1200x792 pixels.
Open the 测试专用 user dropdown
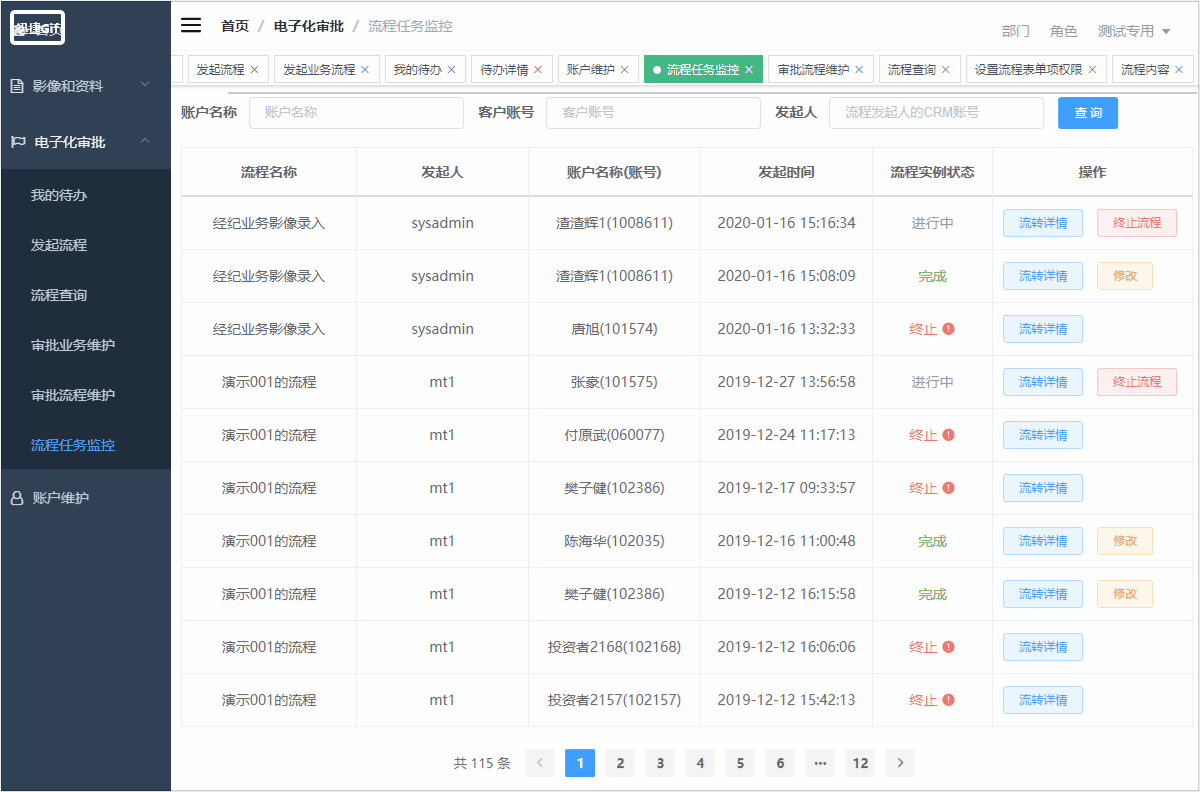tap(1134, 31)
